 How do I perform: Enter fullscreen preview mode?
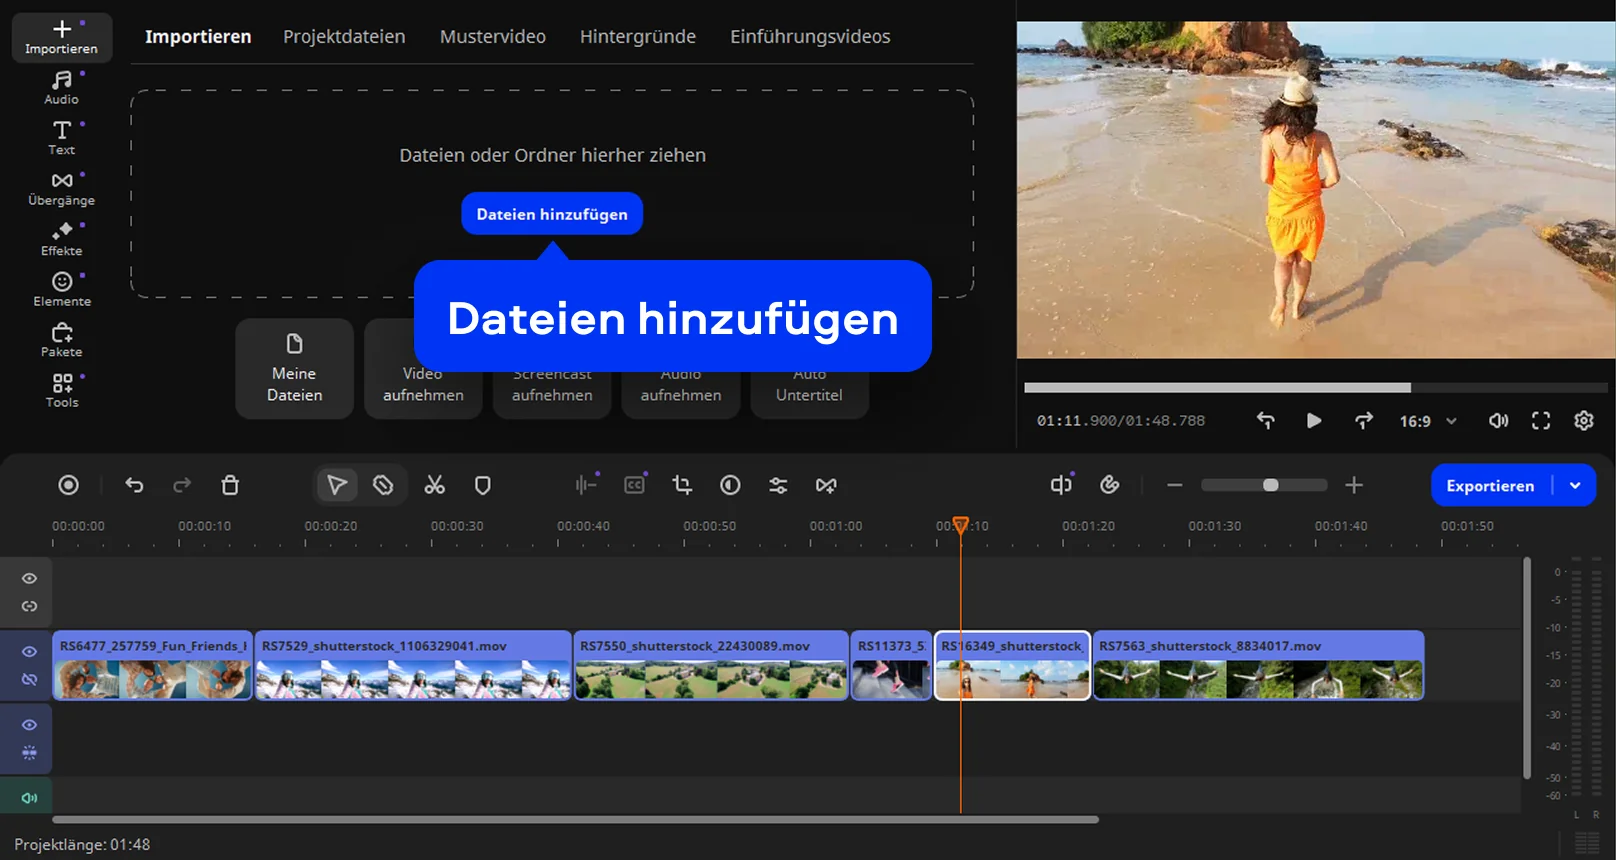[1541, 421]
